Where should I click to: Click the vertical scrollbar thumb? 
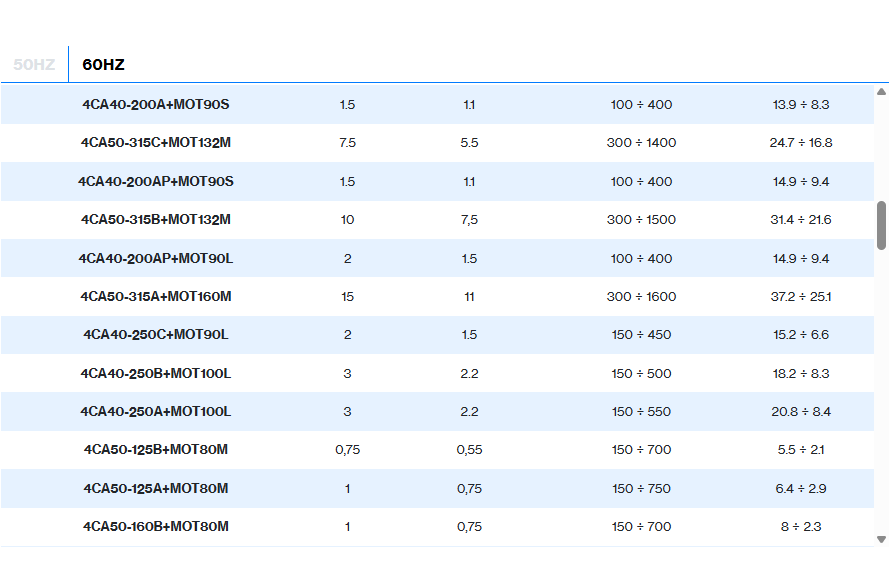pyautogui.click(x=881, y=225)
